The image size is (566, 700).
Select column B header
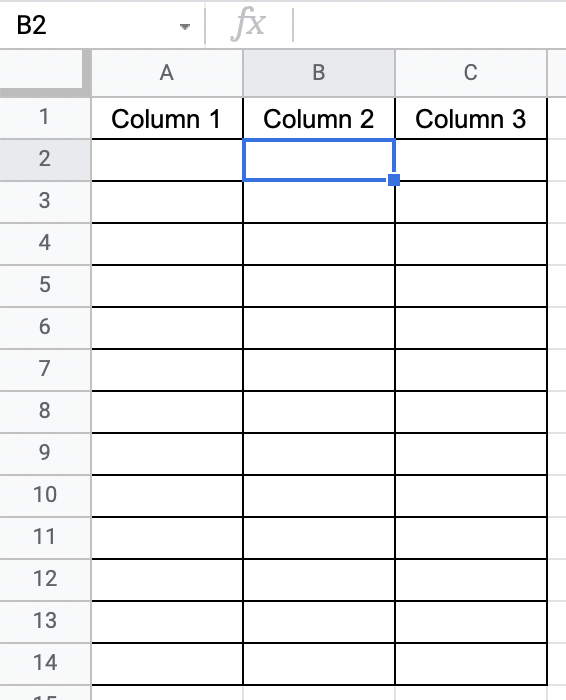[319, 73]
